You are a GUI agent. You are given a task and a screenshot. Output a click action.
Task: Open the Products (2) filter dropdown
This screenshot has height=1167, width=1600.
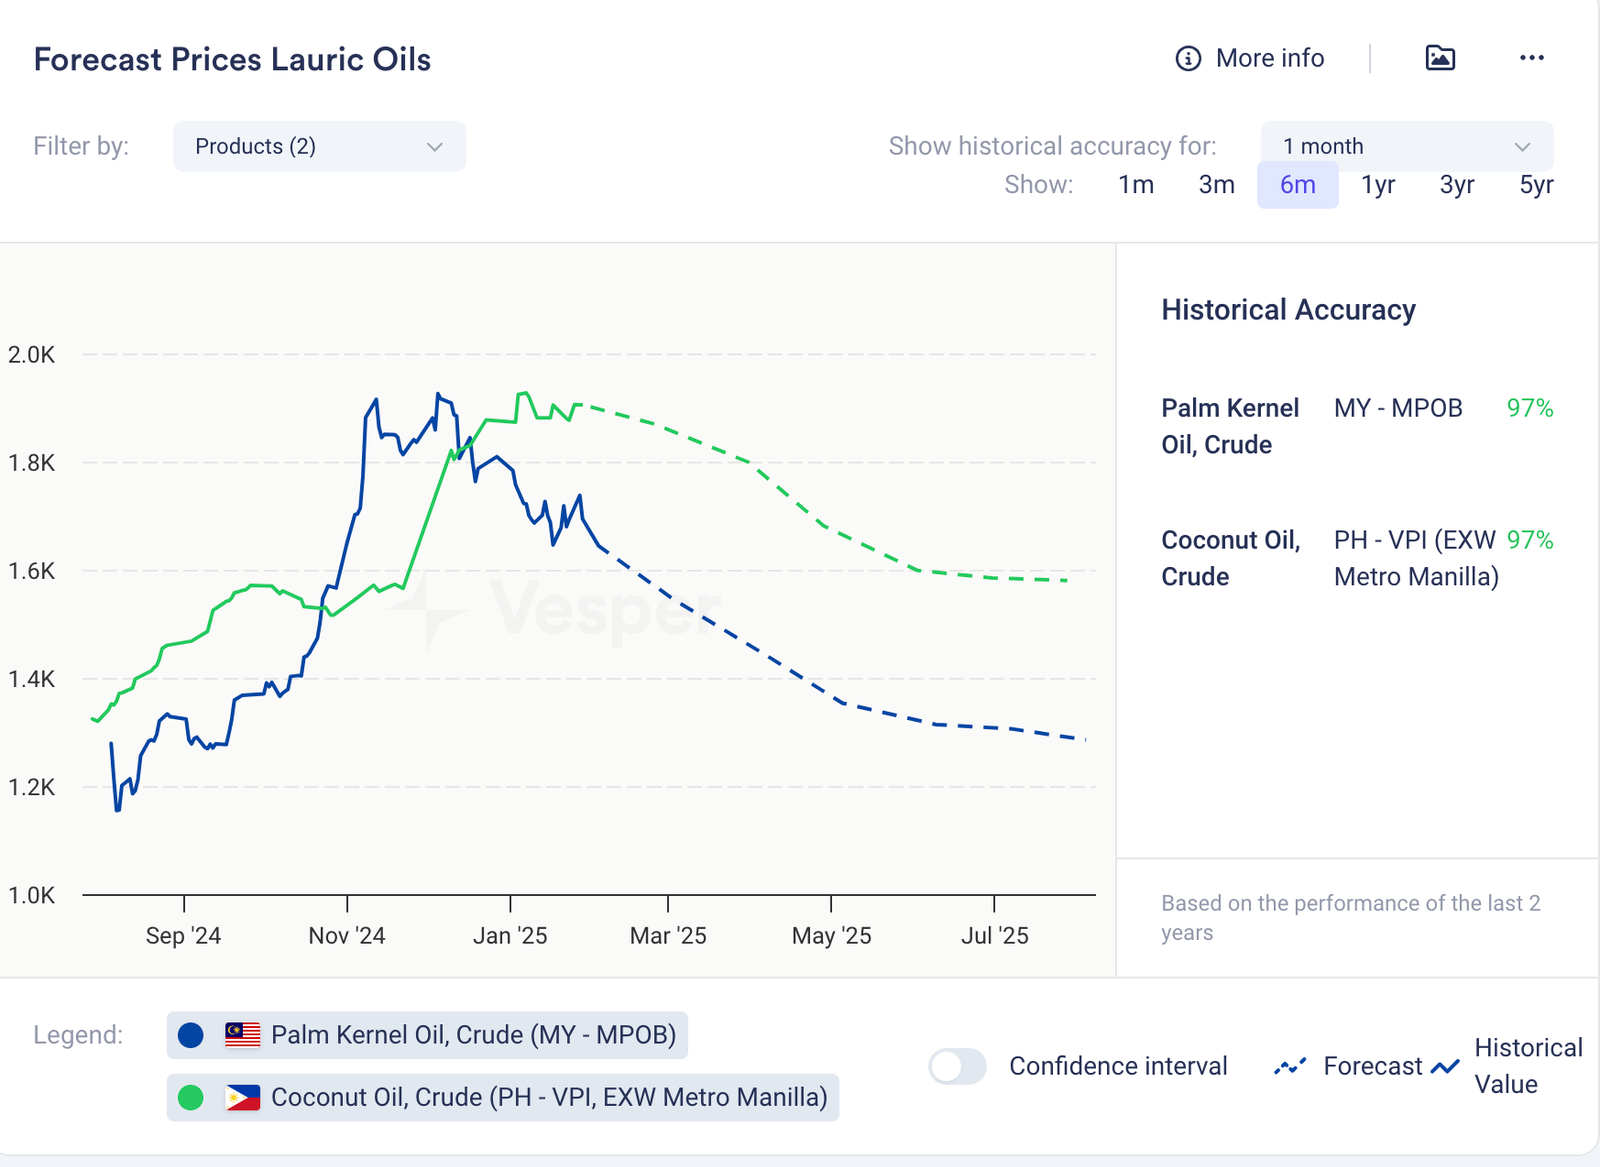pyautogui.click(x=318, y=147)
